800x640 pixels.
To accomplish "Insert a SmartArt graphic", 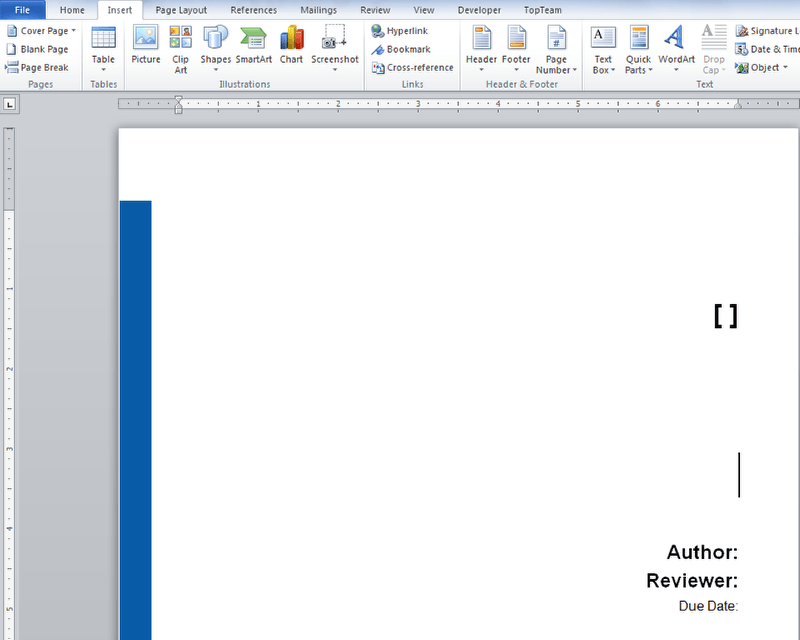I will tap(253, 47).
